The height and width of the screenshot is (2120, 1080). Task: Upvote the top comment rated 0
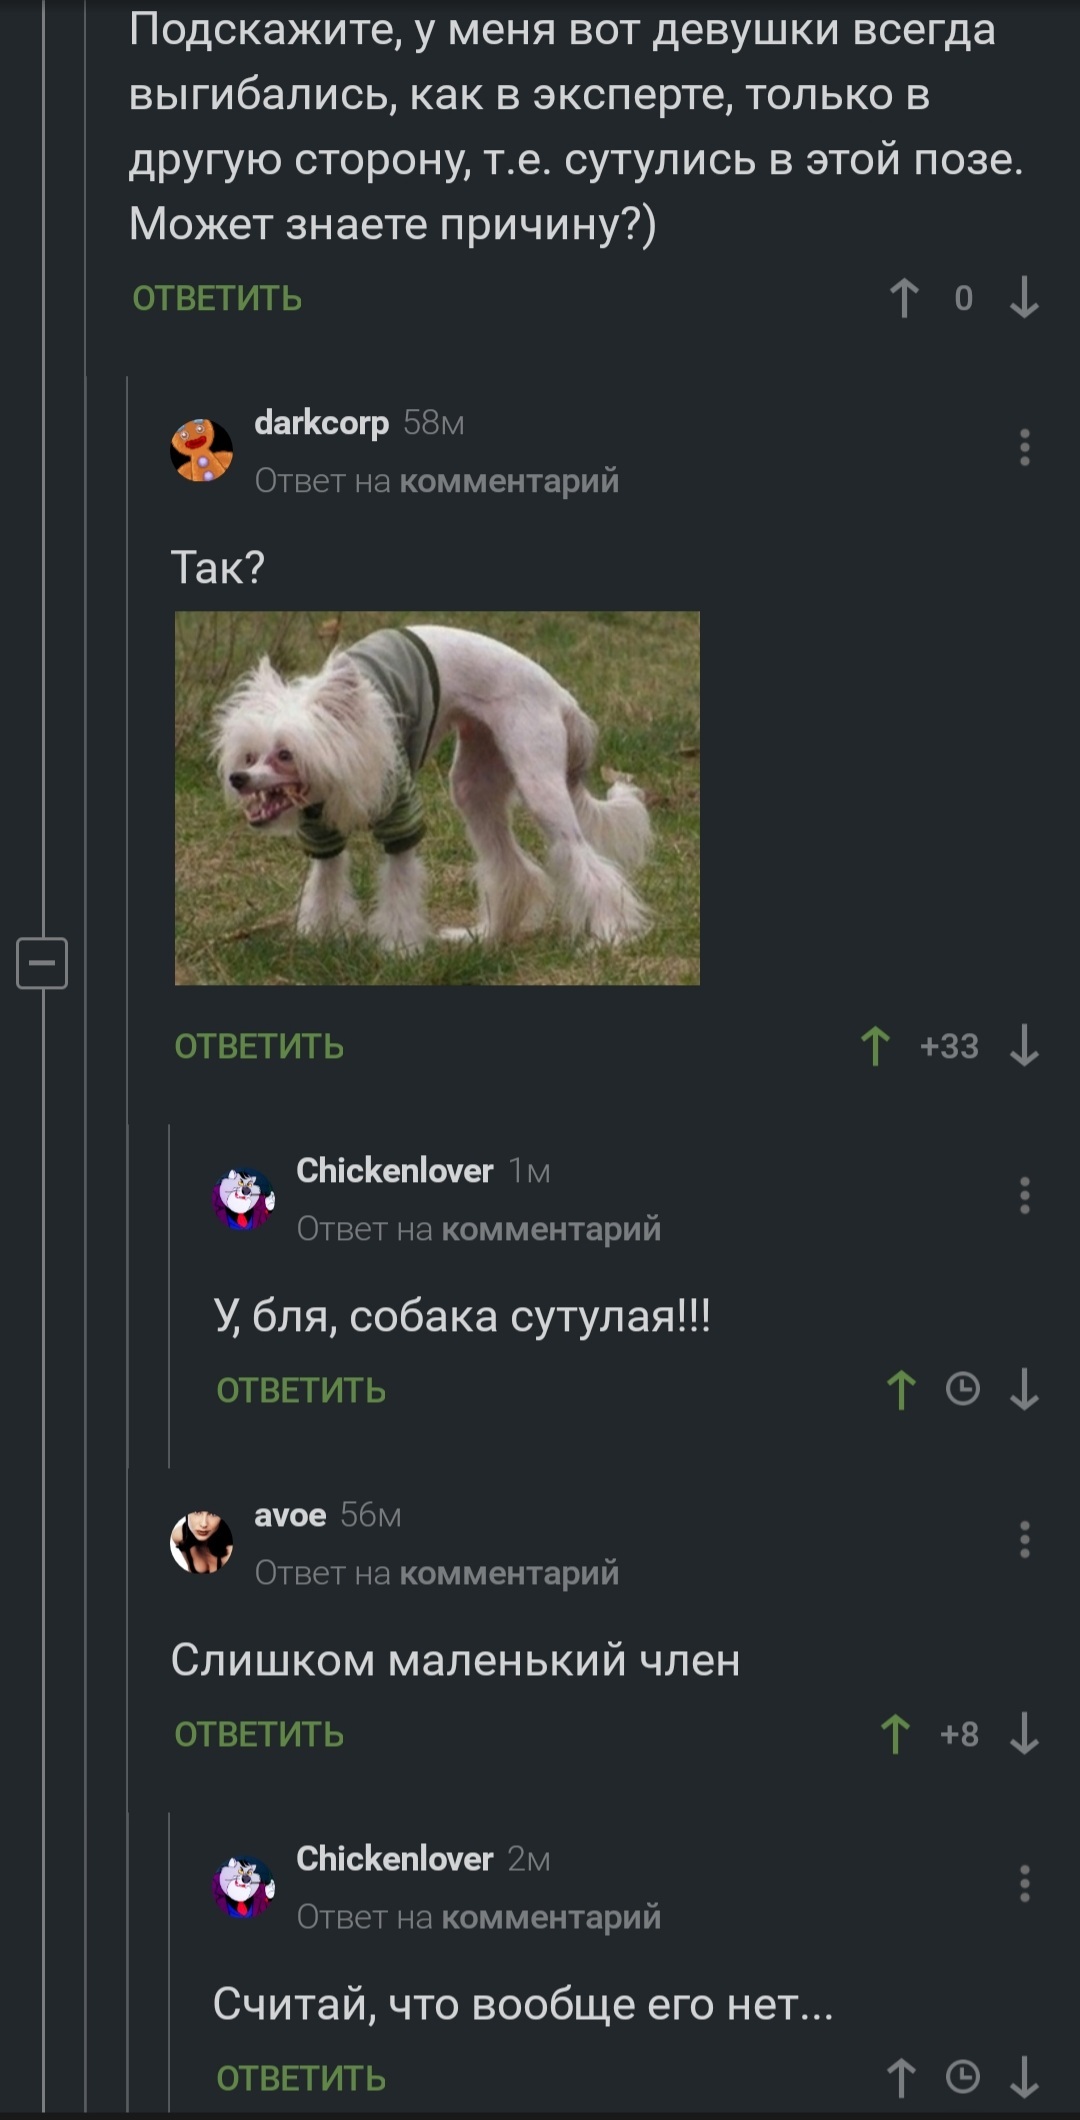pos(904,298)
